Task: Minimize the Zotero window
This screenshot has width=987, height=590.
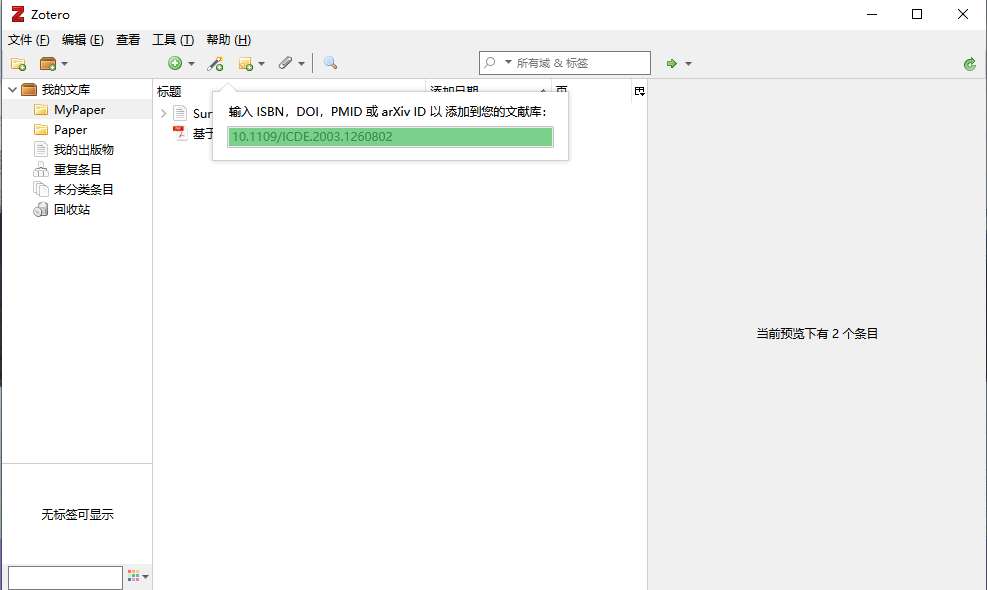Action: pos(872,14)
